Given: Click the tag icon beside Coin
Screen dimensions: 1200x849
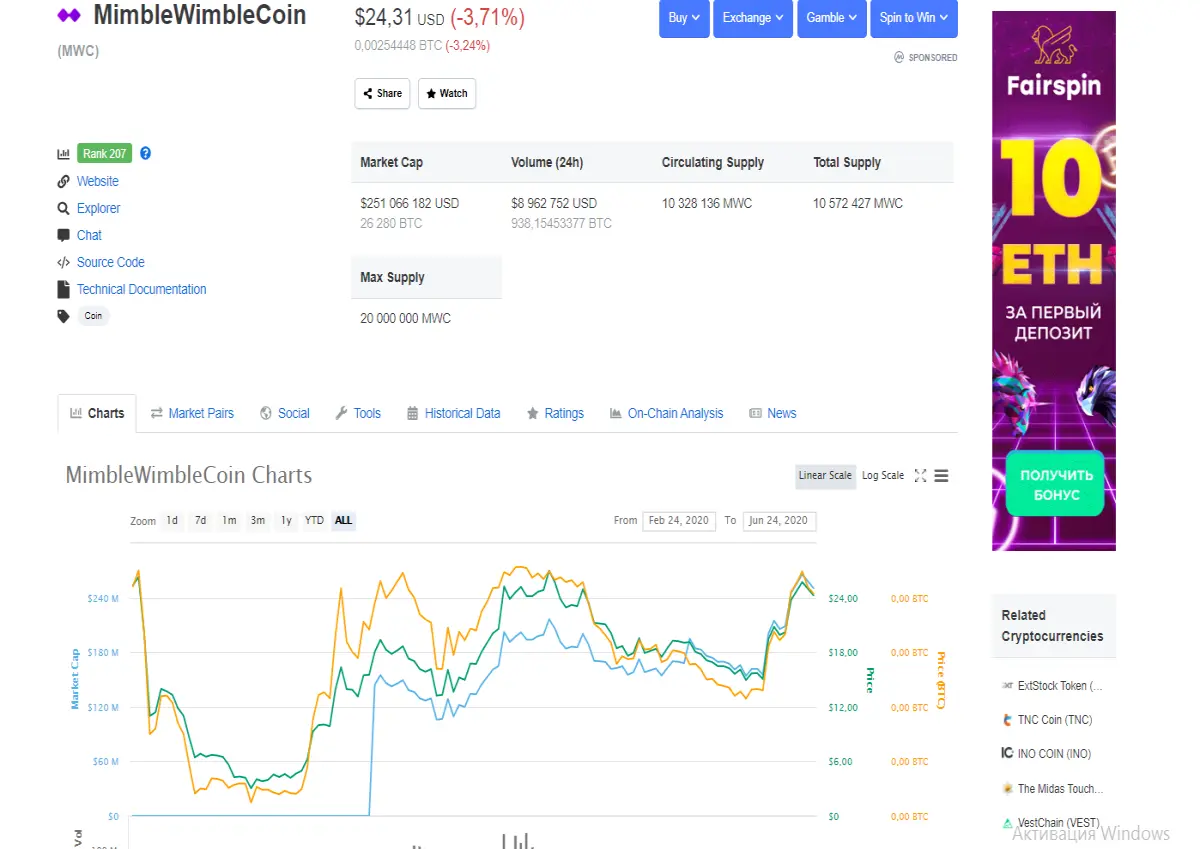Looking at the screenshot, I should 64,316.
